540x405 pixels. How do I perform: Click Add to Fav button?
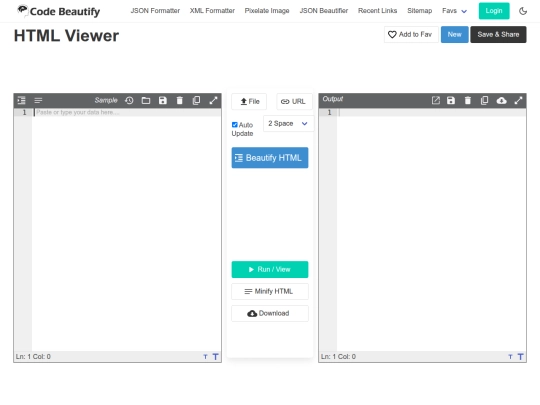pyautogui.click(x=411, y=34)
